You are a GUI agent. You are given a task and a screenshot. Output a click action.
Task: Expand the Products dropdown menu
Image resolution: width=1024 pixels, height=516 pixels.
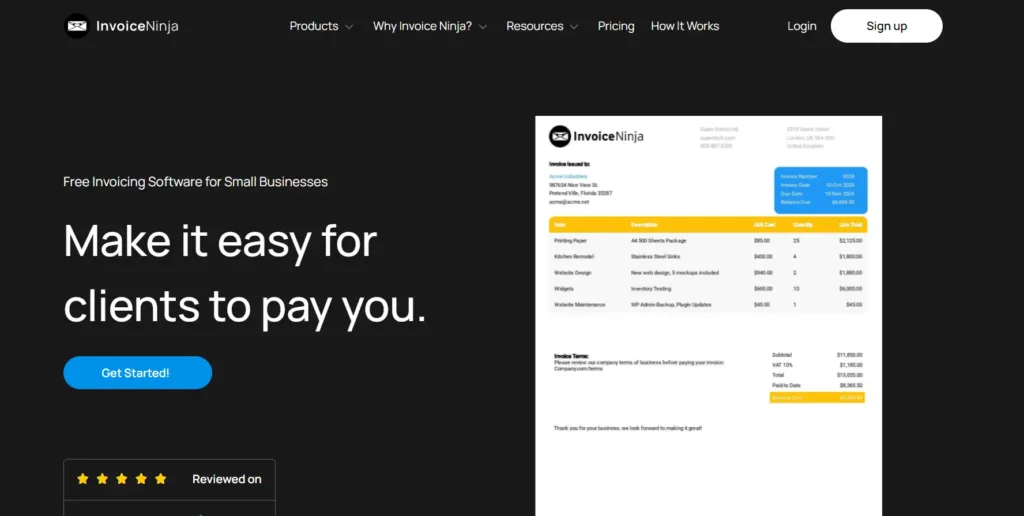(x=321, y=26)
